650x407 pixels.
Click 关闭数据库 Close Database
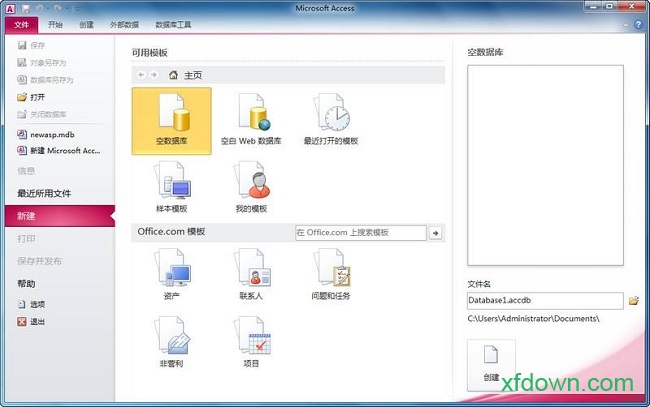41,114
